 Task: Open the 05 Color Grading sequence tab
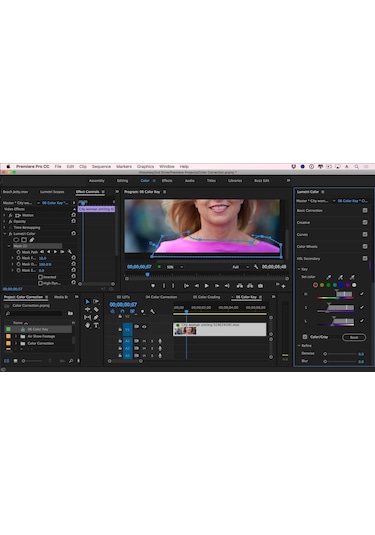(206, 297)
